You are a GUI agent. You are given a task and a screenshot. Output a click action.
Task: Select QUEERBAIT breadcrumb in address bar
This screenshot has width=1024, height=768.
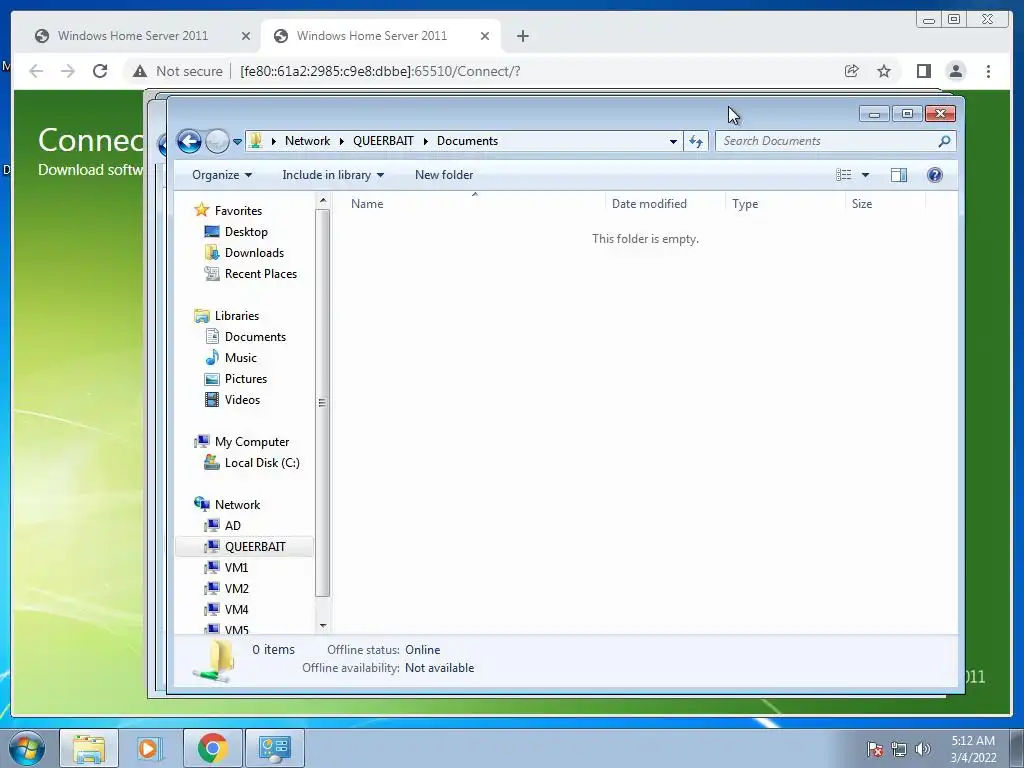click(383, 141)
